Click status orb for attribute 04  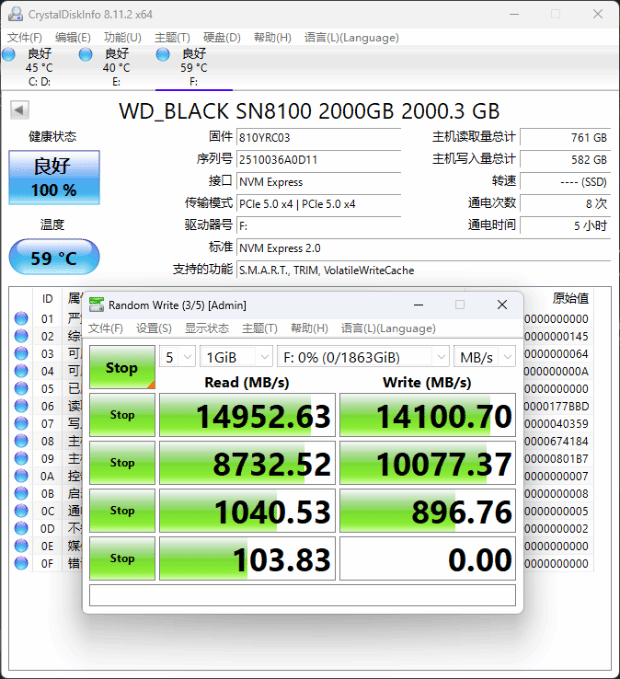(21, 371)
